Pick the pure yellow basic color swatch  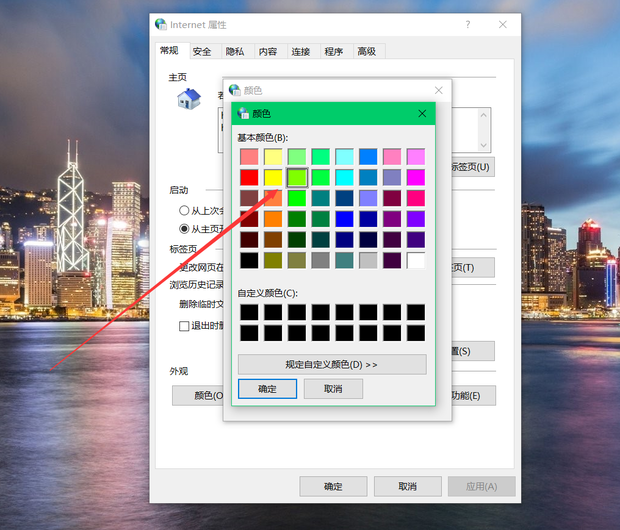pyautogui.click(x=273, y=178)
